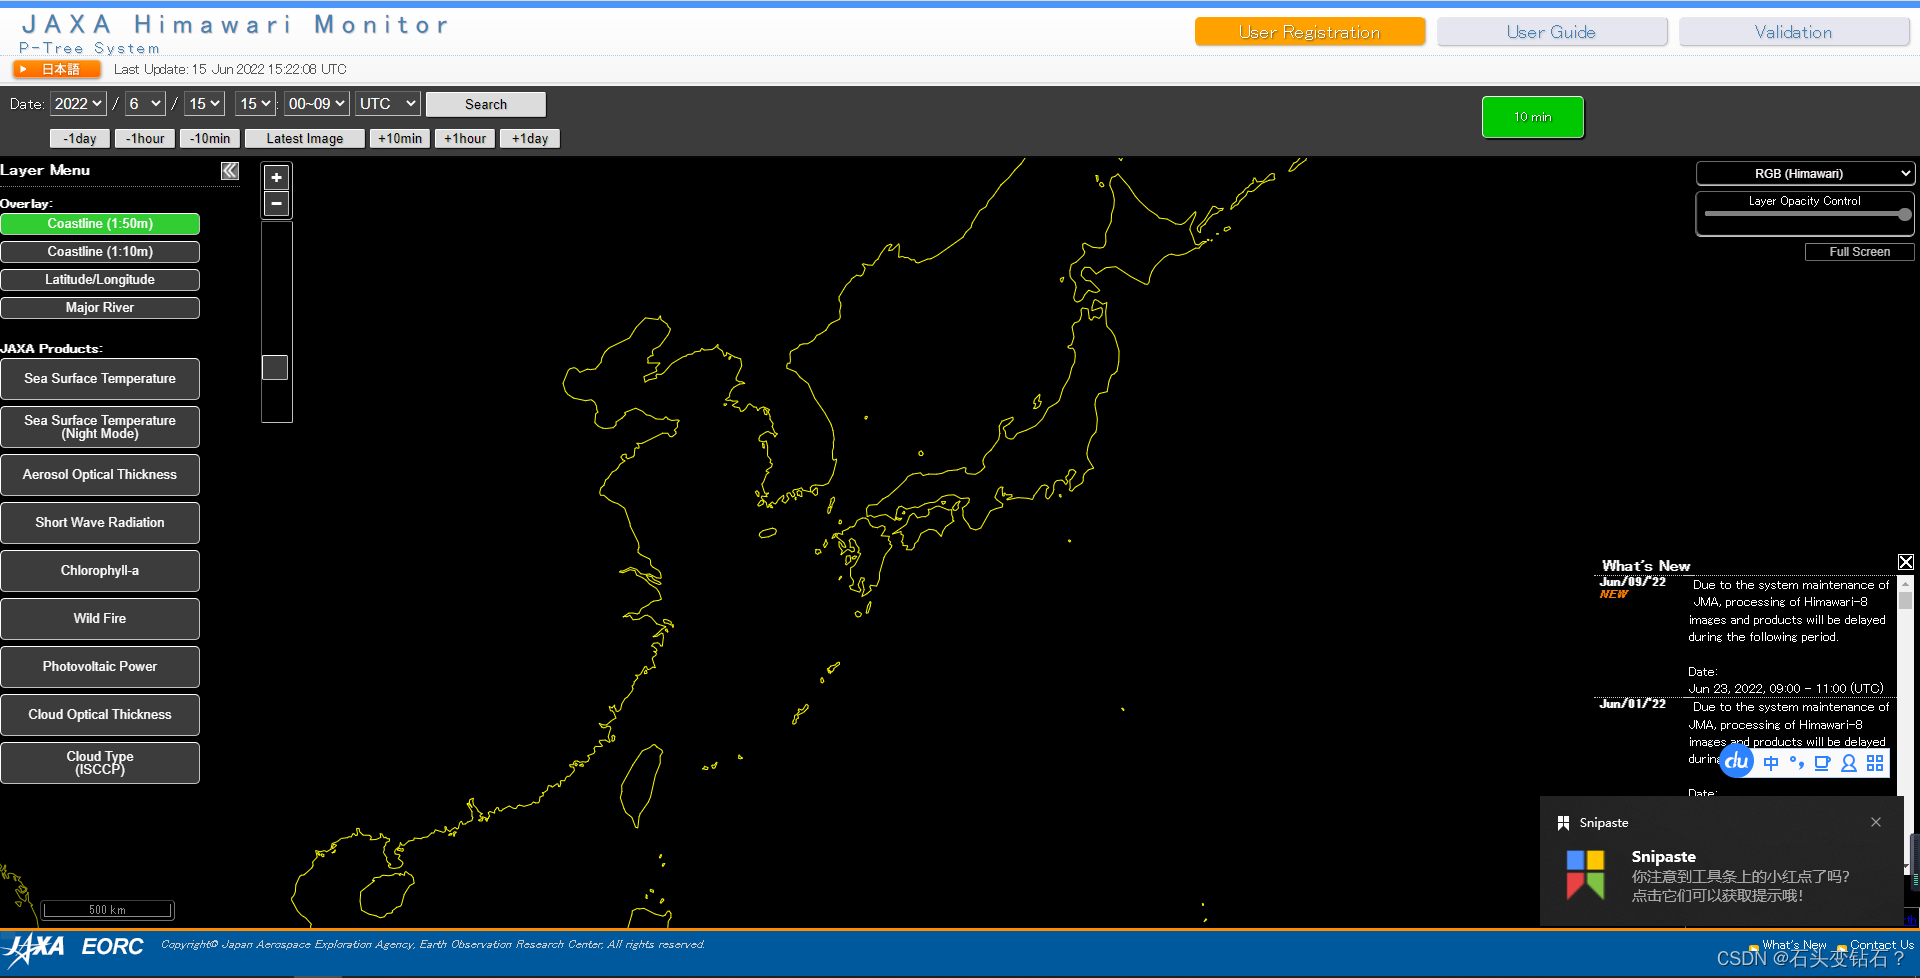Click the map zoom level slider handle
The image size is (1920, 978).
[x=275, y=367]
